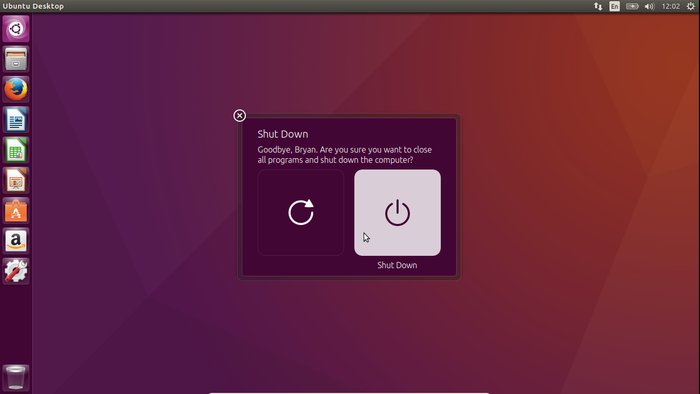Screen dimensions: 700x394
Task: Open the Trash in the launcher
Action: [x=16, y=378]
